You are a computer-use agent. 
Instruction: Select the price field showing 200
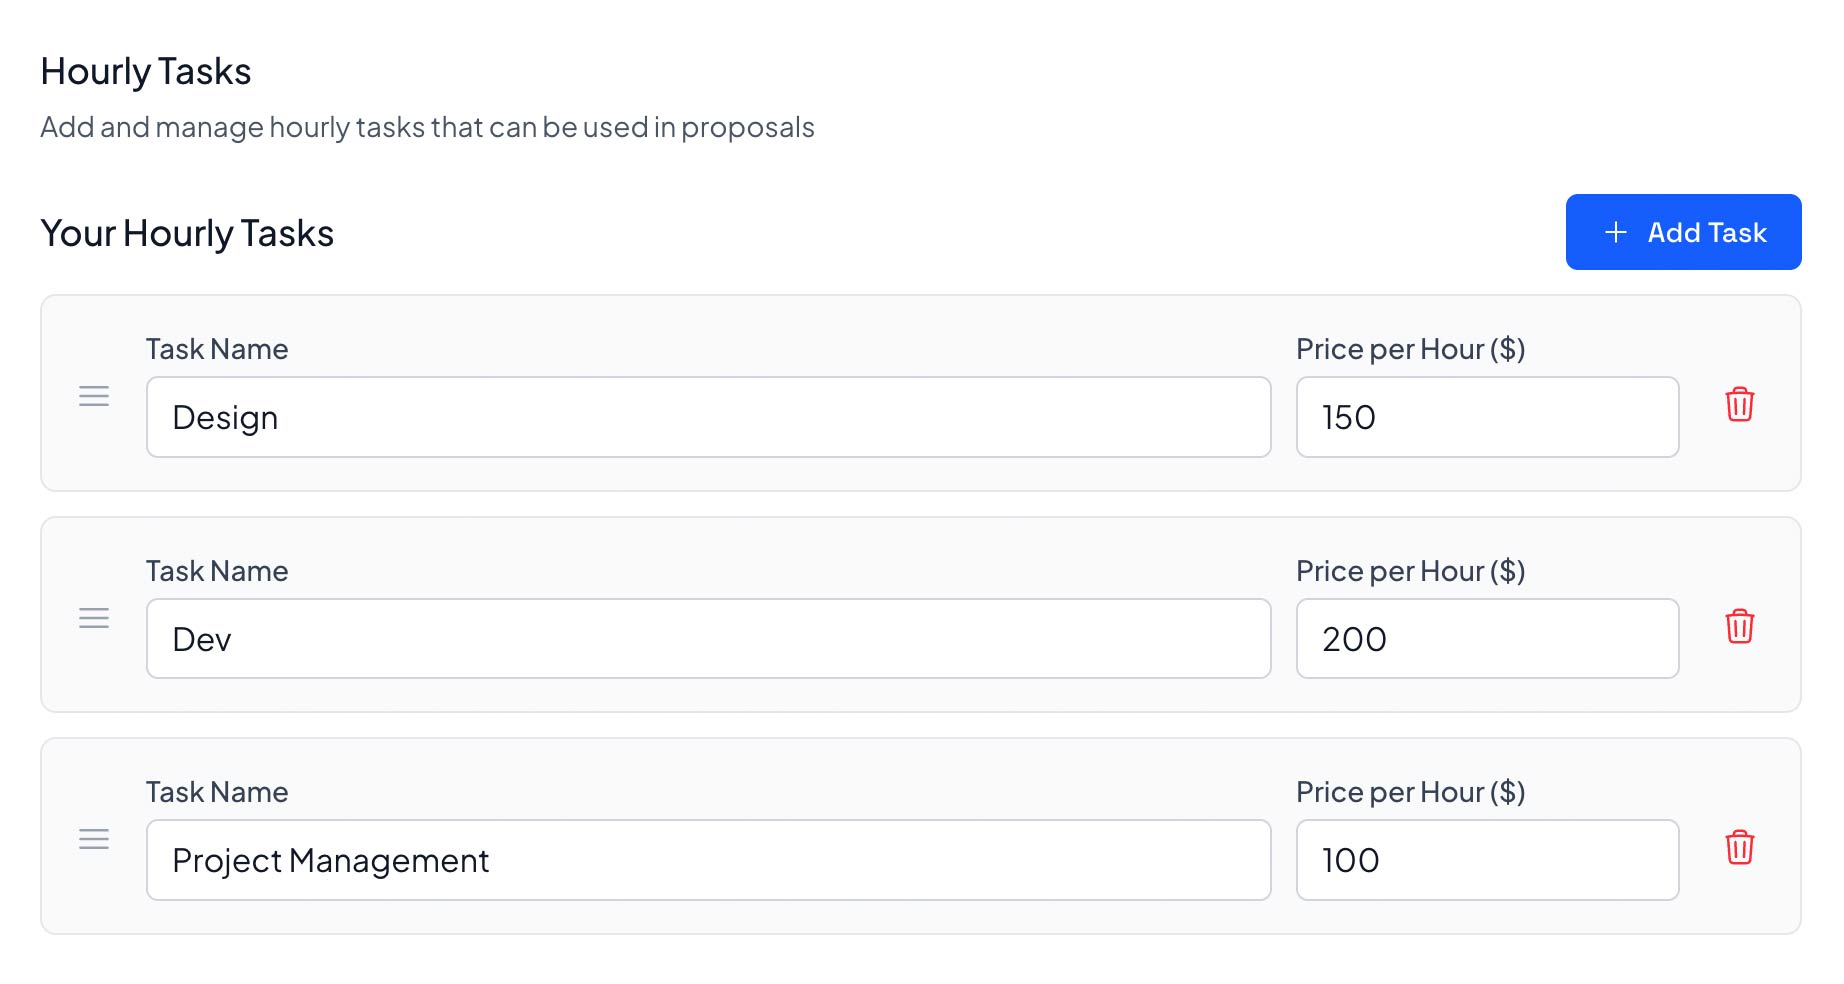pos(1486,639)
